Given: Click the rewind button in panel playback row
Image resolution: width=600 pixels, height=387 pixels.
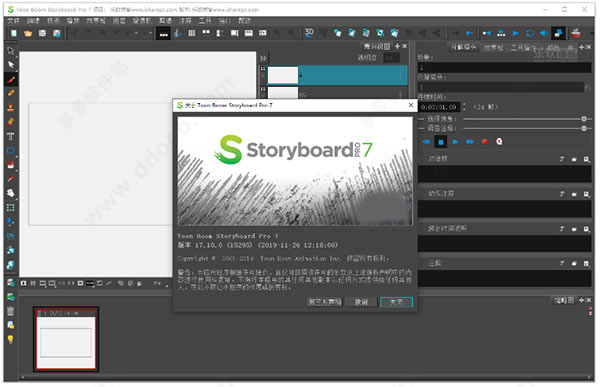Looking at the screenshot, I should tap(426, 142).
